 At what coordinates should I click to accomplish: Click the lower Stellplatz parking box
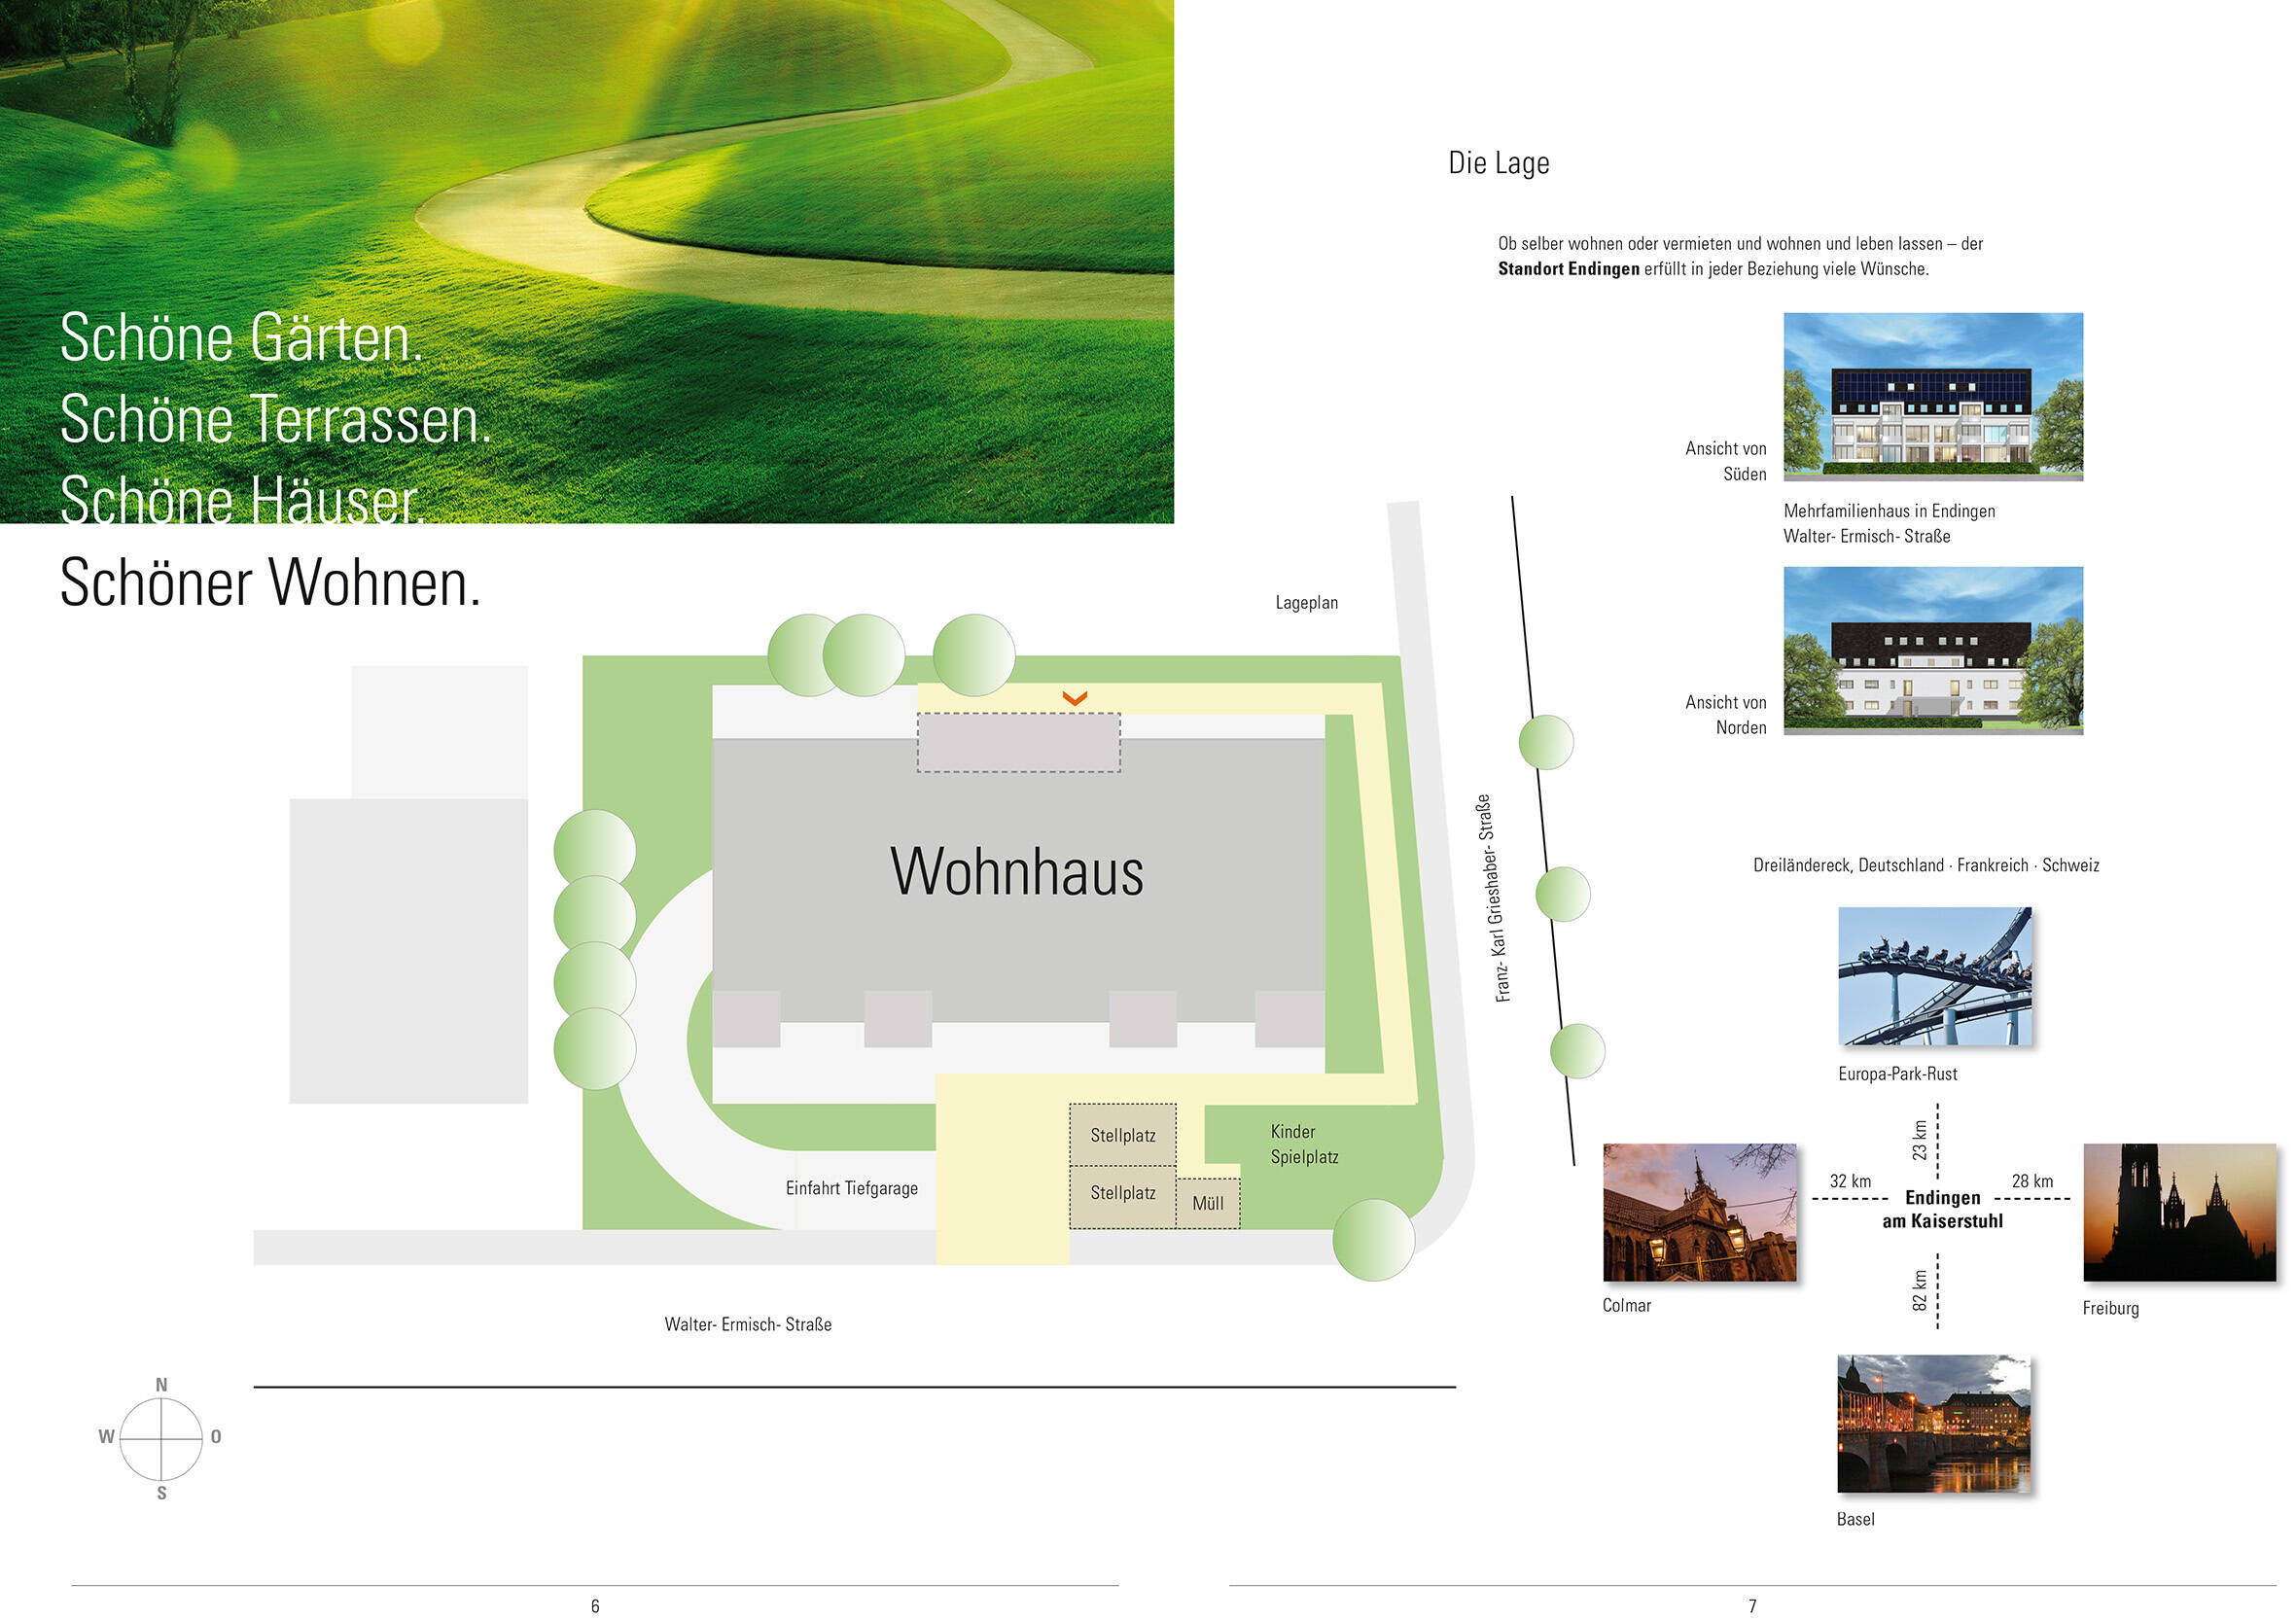point(1122,1194)
